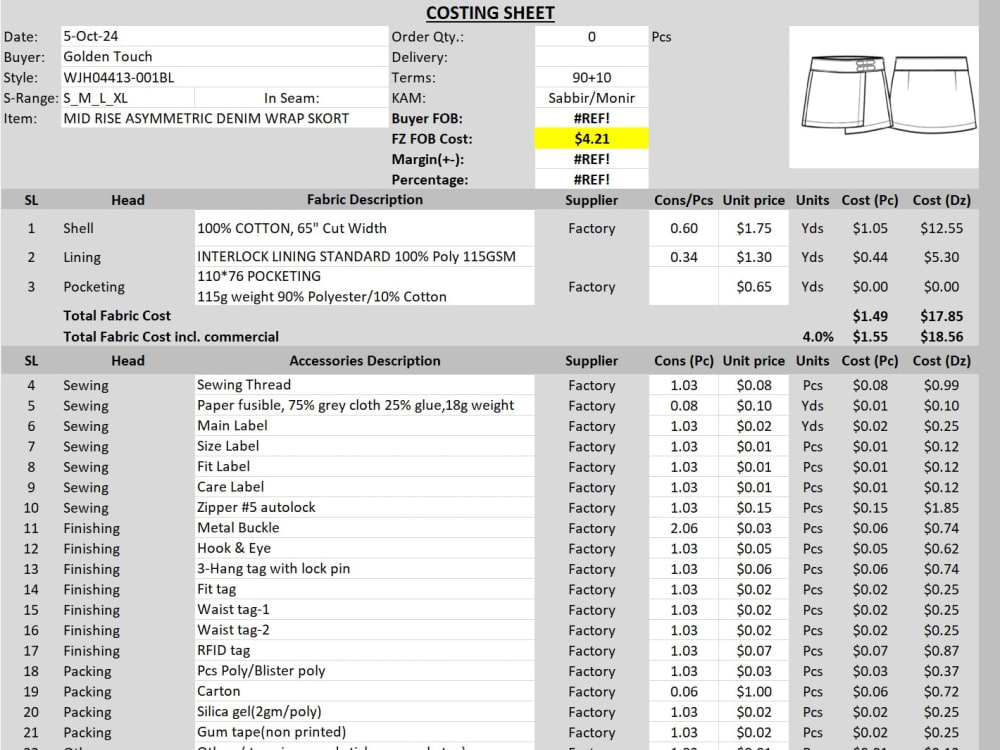
Task: Click the Percentage #REF! cell
Action: (x=591, y=179)
